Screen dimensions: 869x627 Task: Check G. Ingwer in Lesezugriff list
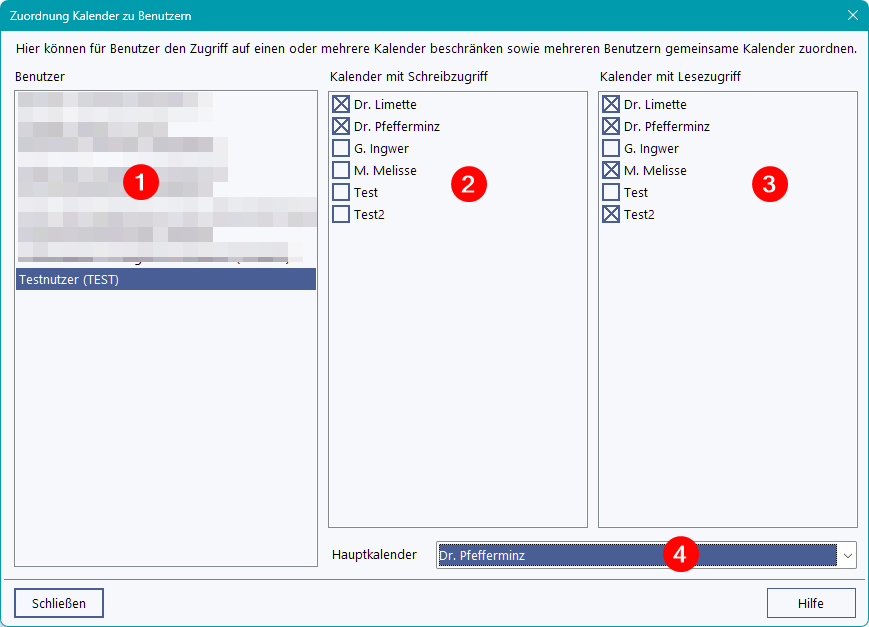click(611, 148)
